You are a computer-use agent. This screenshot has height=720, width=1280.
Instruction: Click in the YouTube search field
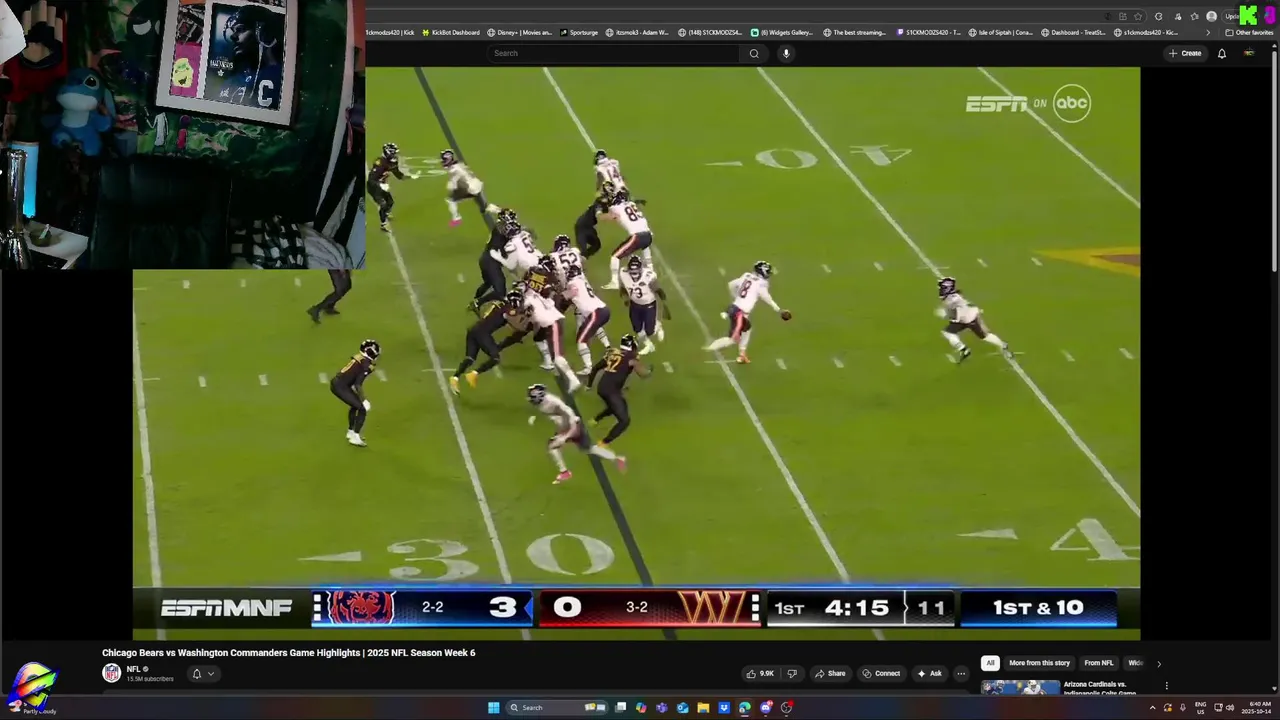[615, 53]
